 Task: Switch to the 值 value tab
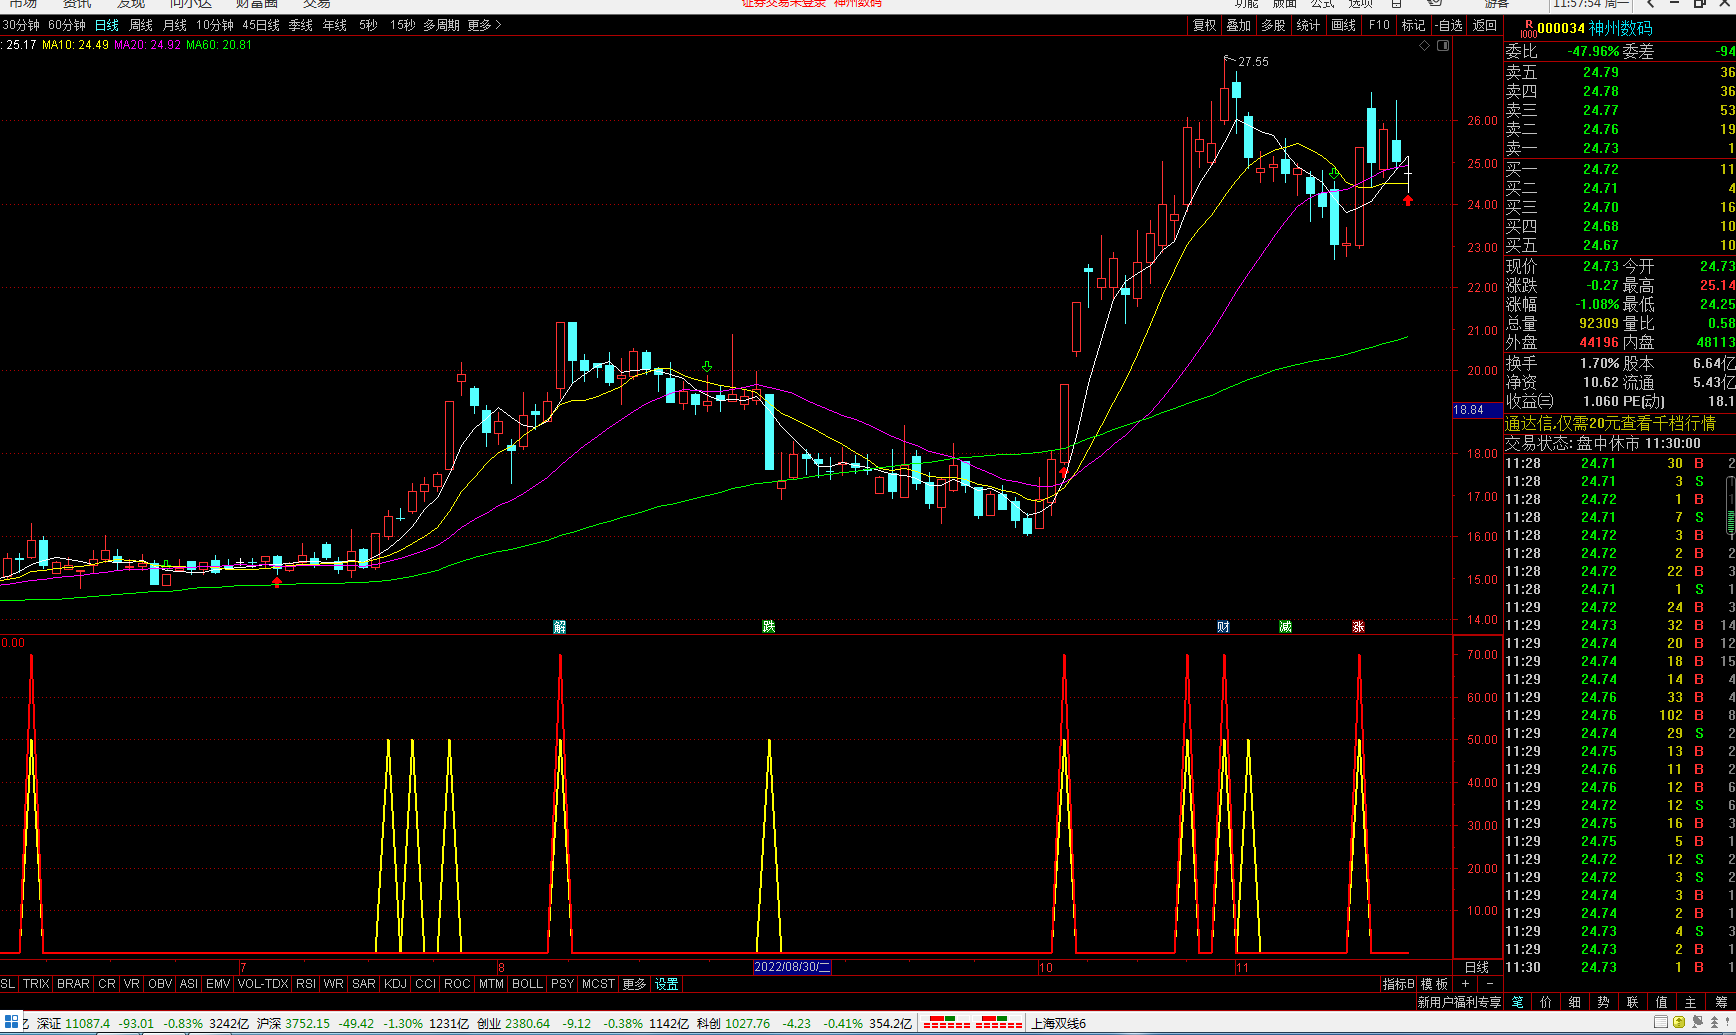(1662, 1002)
